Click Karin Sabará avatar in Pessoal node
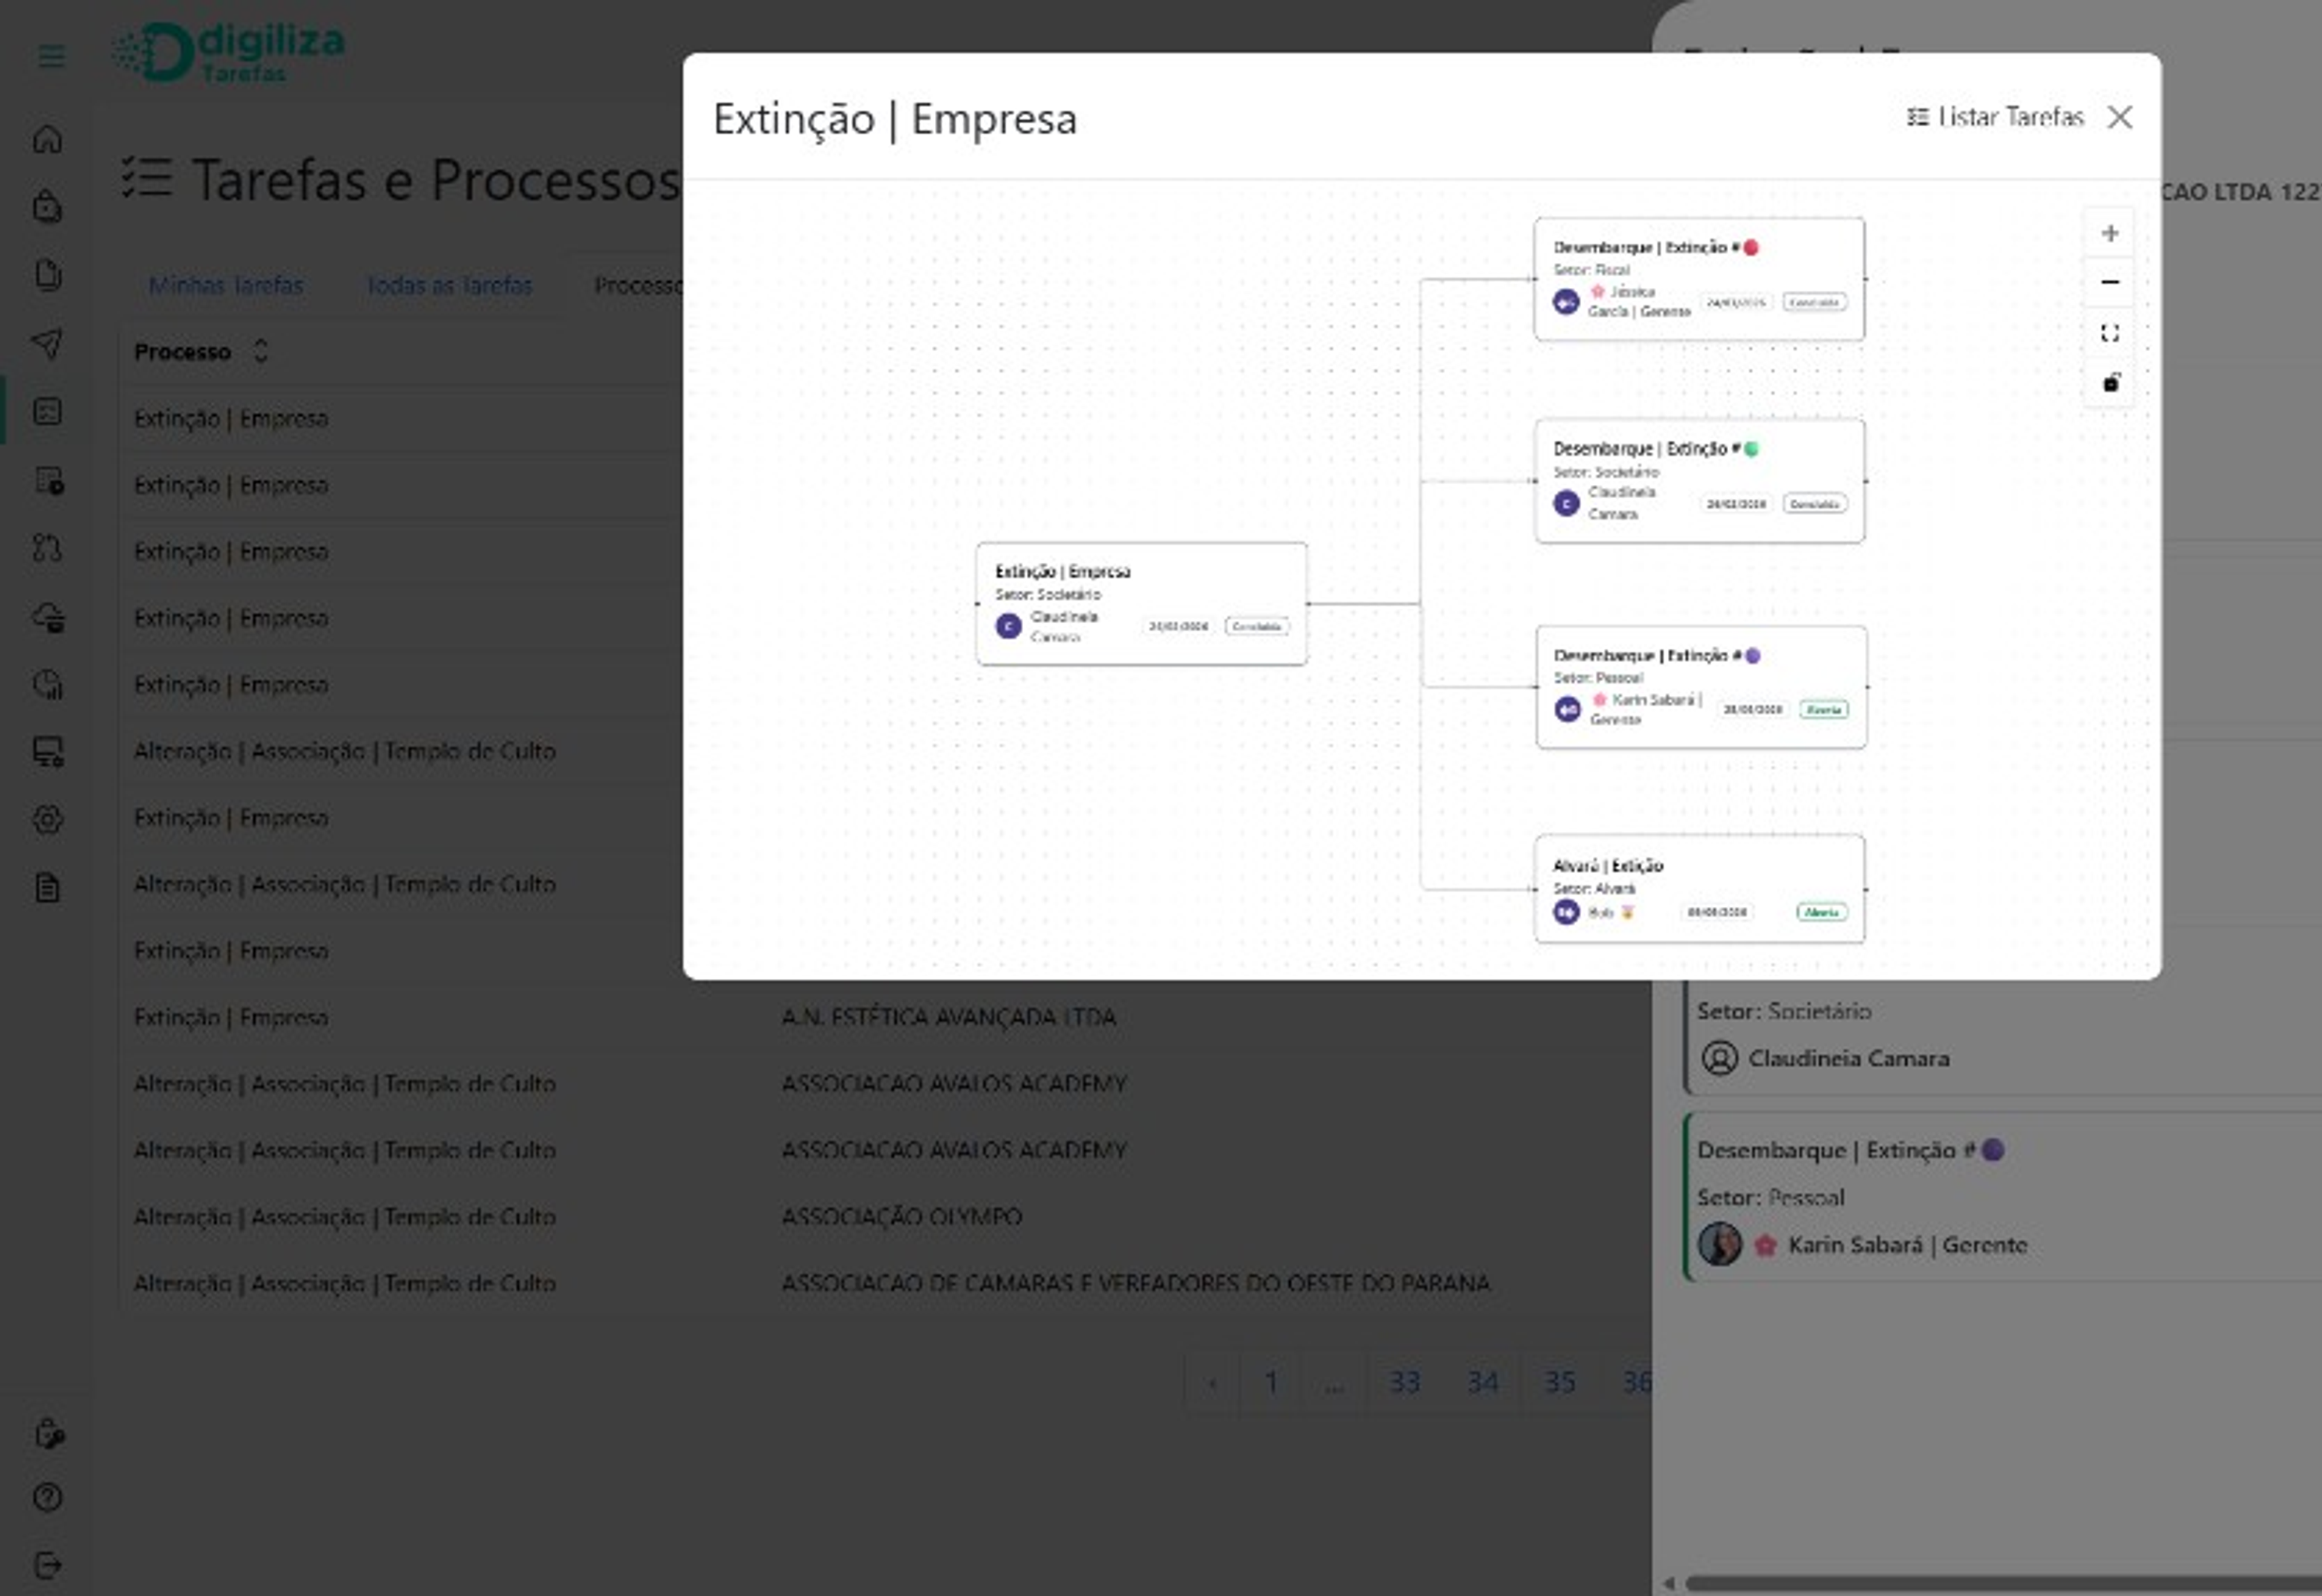The image size is (2322, 1596). point(1567,709)
